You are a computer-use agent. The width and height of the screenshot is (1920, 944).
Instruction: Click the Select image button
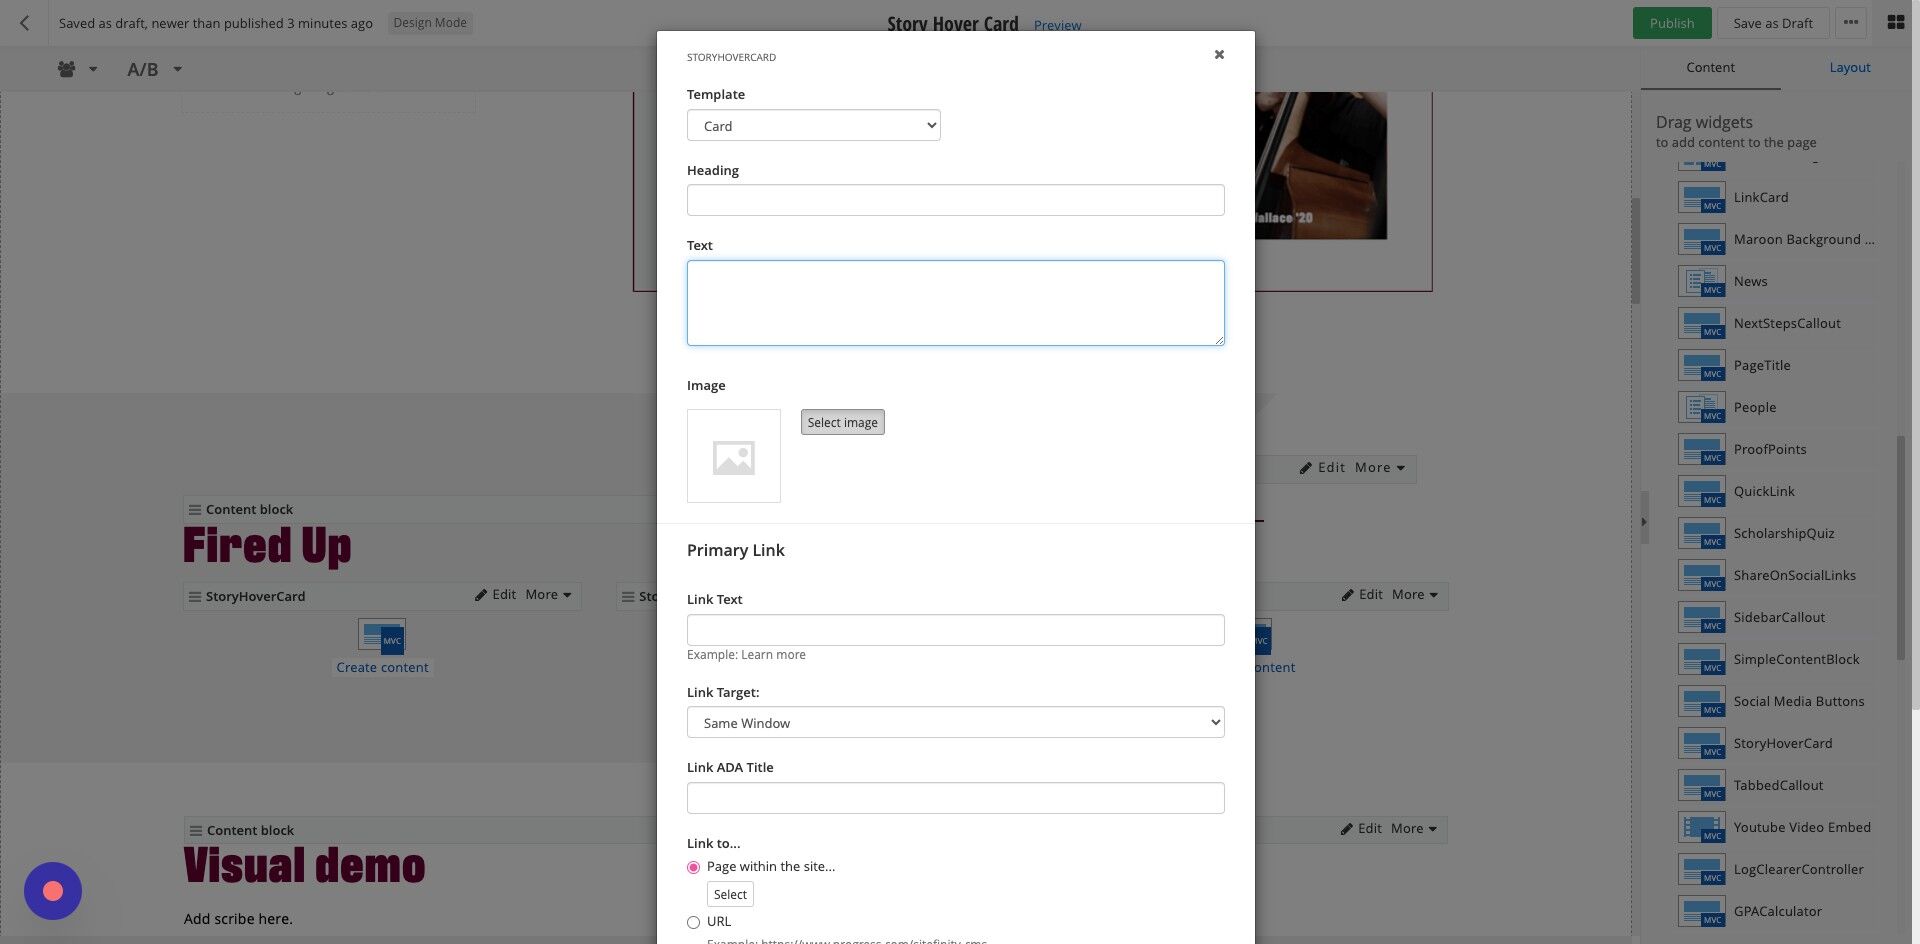(843, 422)
